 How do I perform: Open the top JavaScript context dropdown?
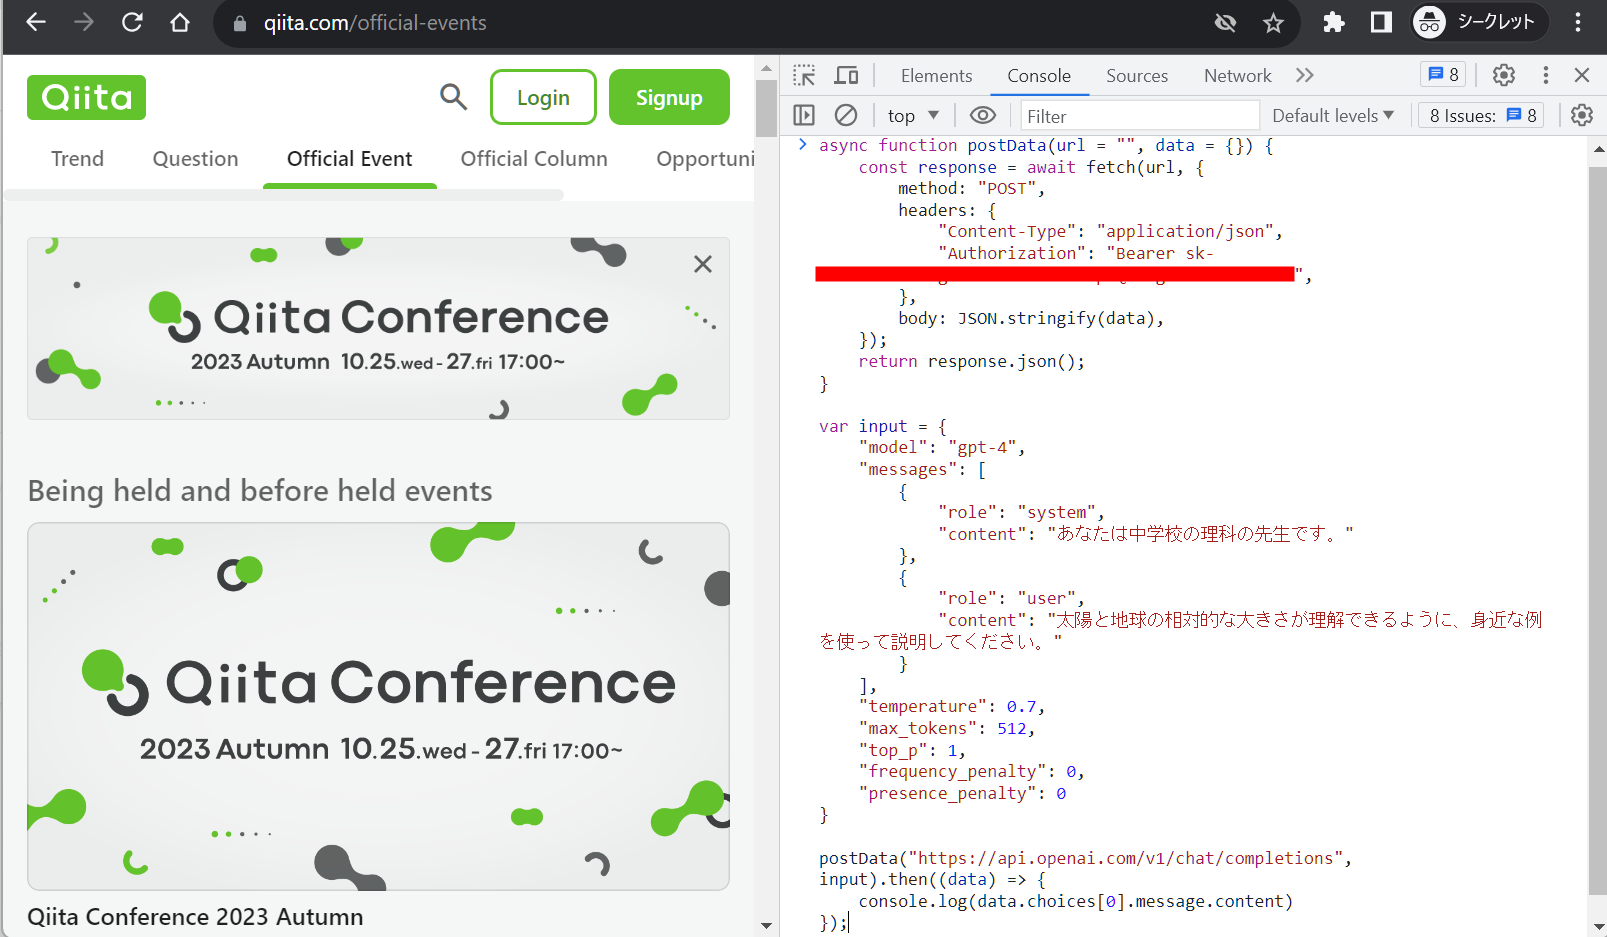point(914,116)
